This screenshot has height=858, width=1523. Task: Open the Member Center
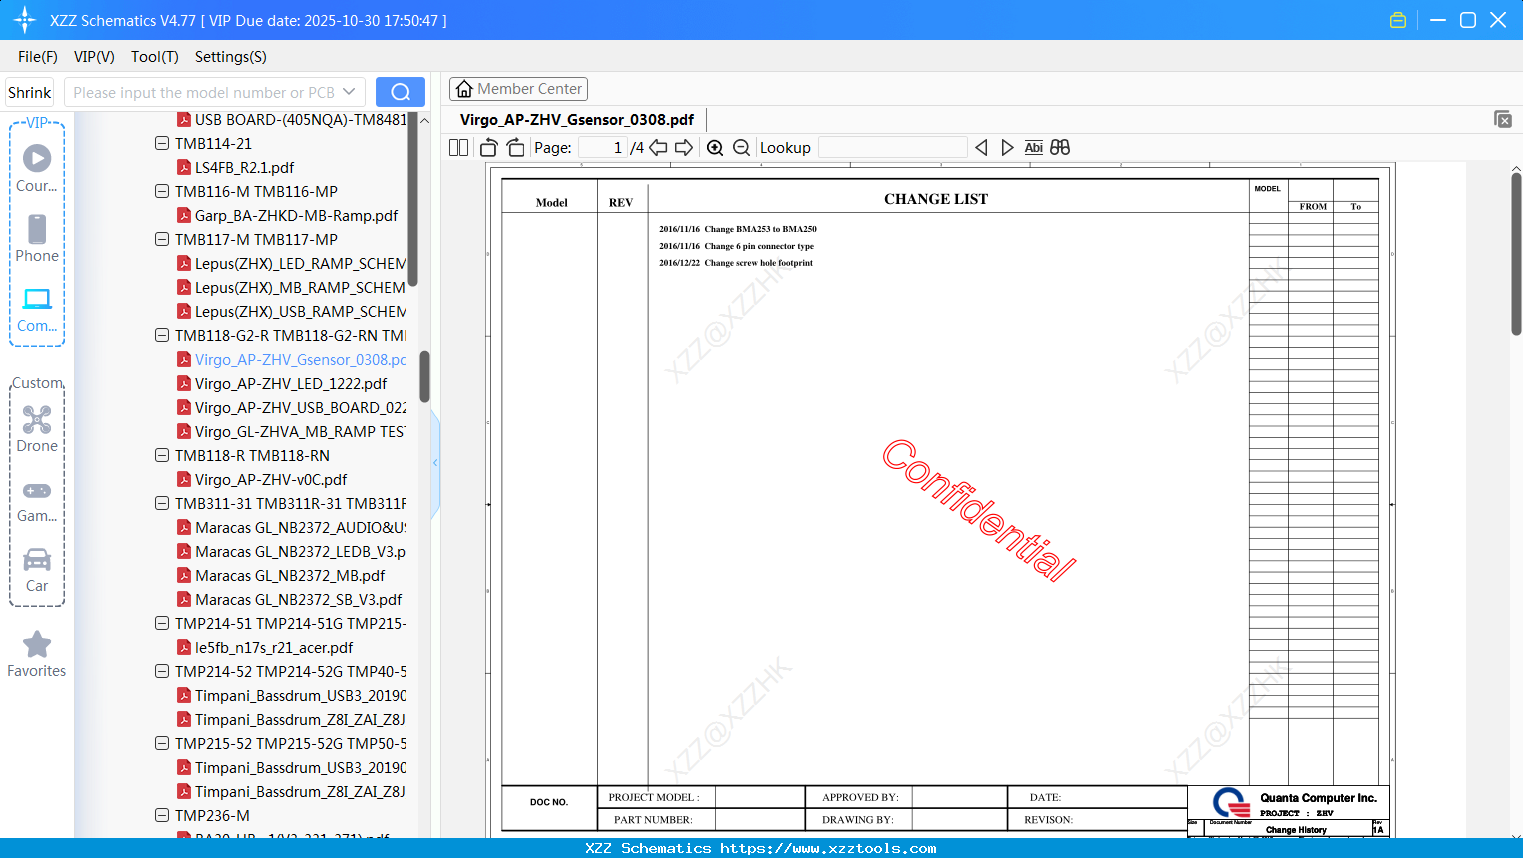coord(518,89)
